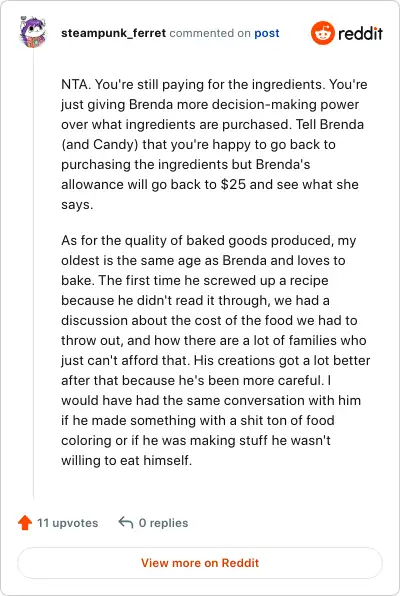Click the word "says." ending first paragraph

coord(77,204)
